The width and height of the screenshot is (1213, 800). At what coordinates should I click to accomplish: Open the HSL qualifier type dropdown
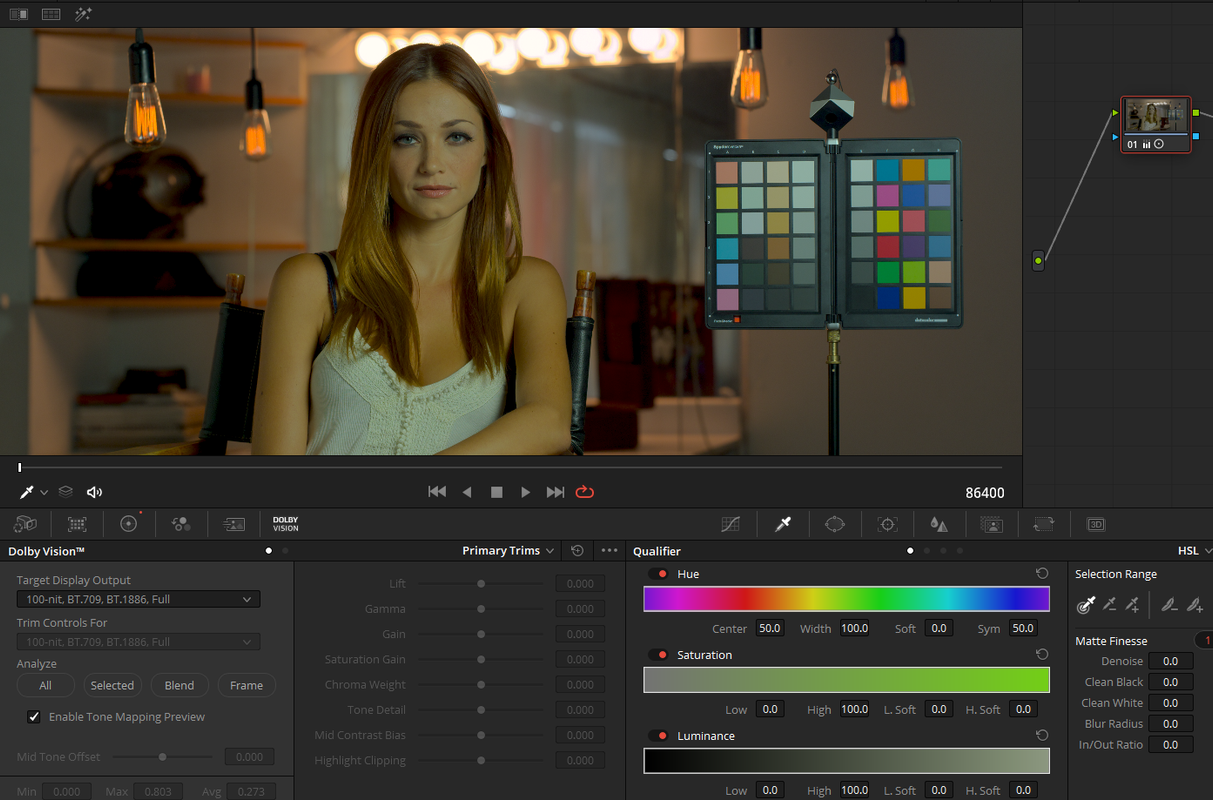coord(1195,551)
